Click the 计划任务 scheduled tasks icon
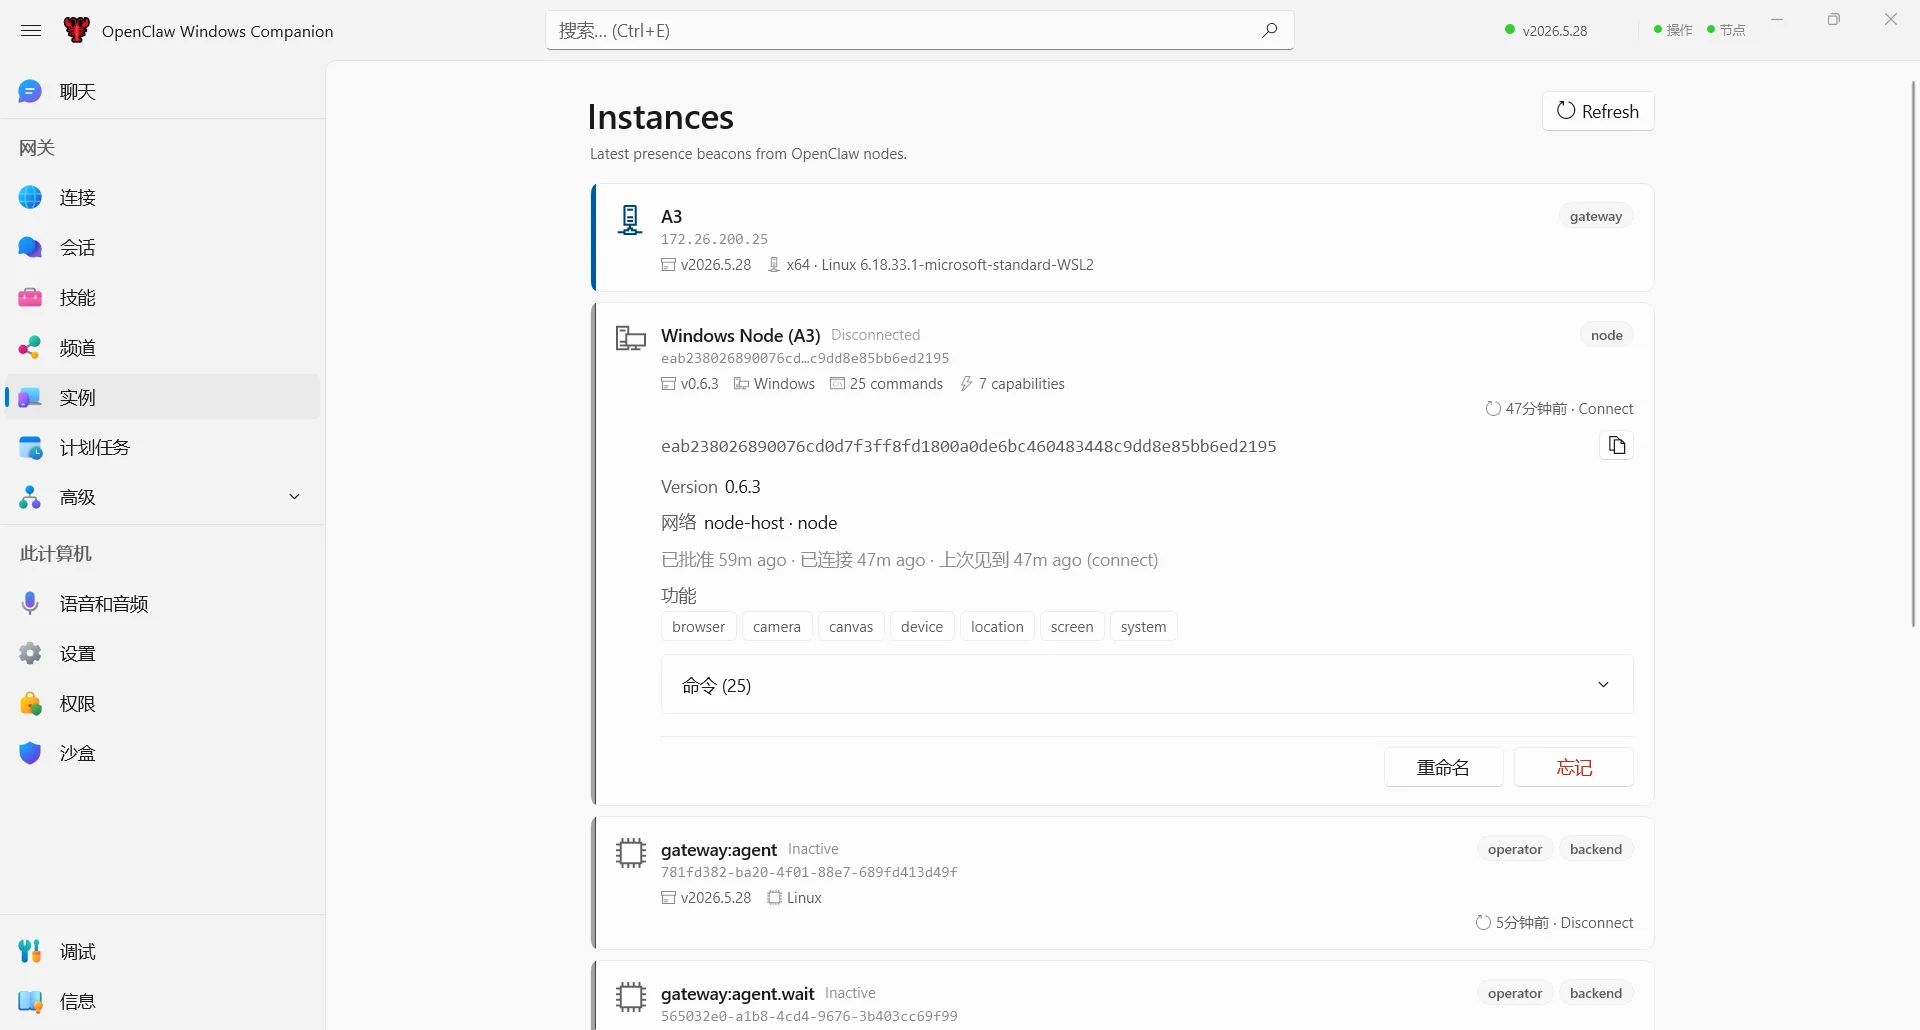 coord(31,448)
